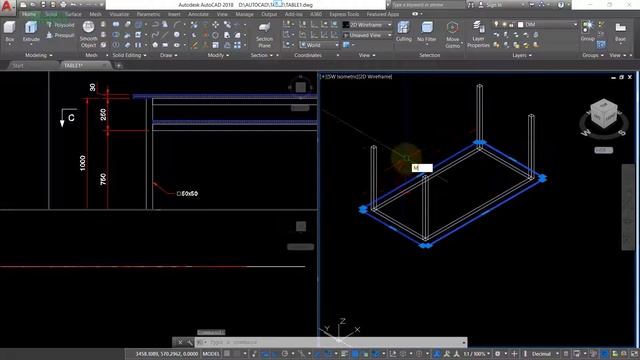
Task: Toggle the Culling selection option
Action: click(404, 32)
